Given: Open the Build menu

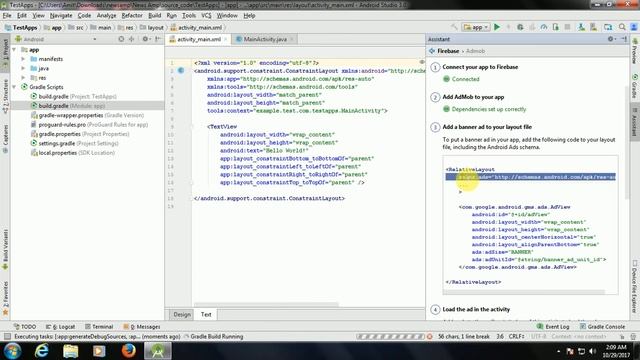Looking at the screenshot, I should (154, 16).
